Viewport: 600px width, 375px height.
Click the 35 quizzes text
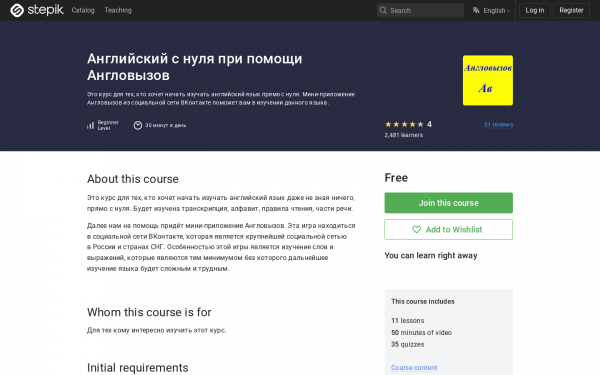tap(408, 344)
